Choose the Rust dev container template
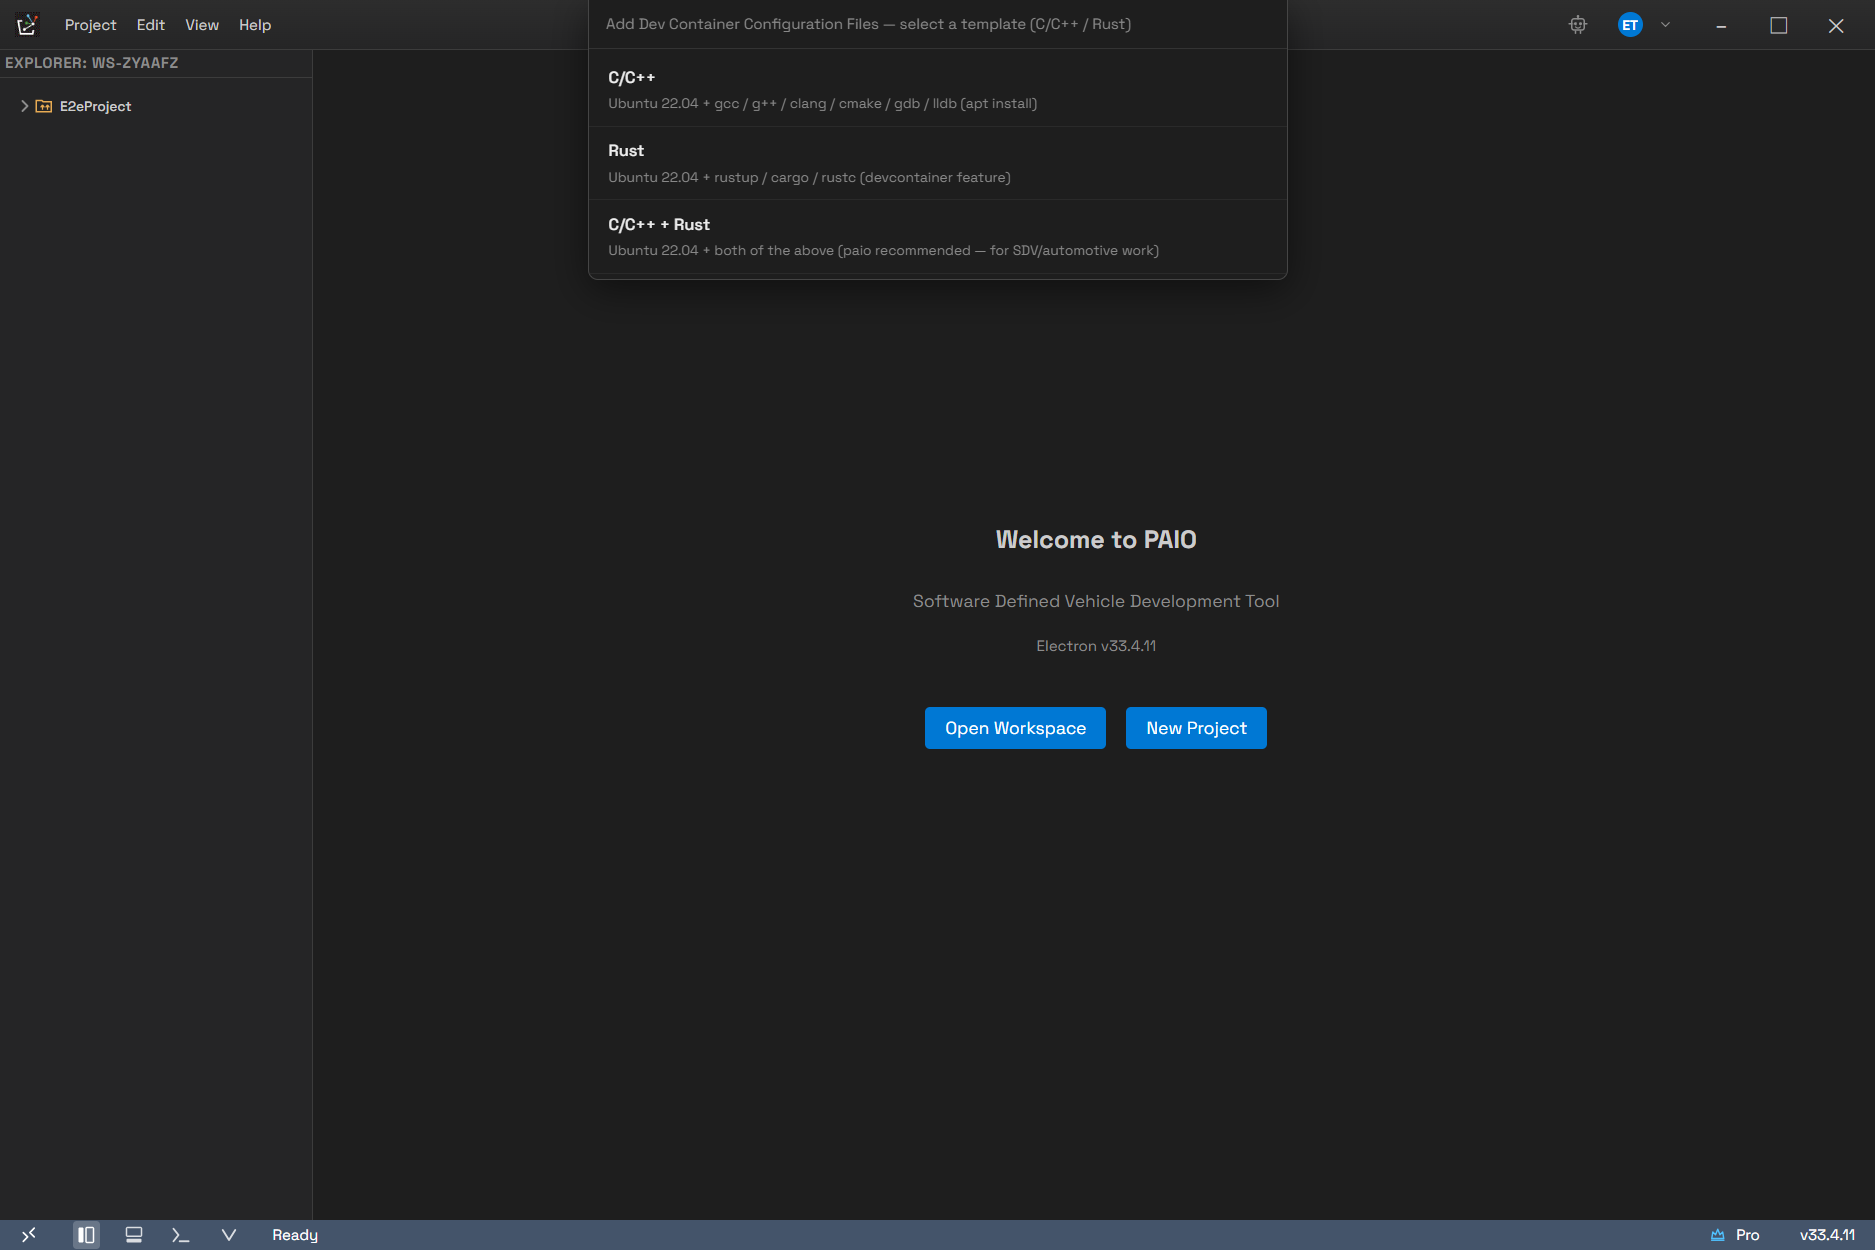Viewport: 1875px width, 1250px height. click(937, 163)
